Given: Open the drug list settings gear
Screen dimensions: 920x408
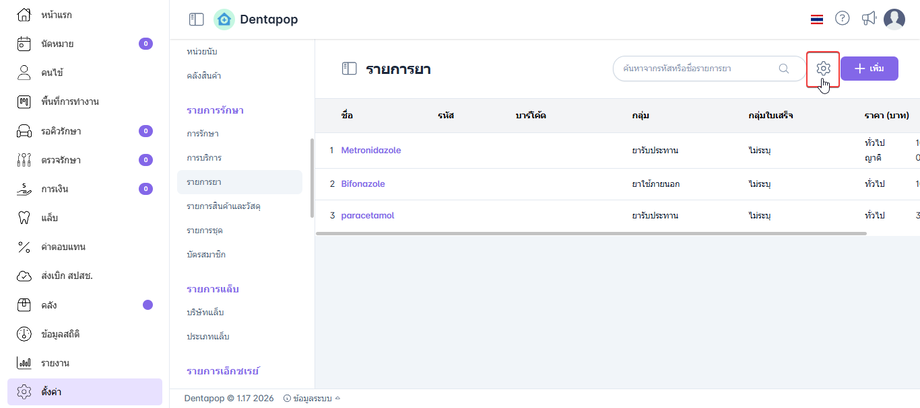Looking at the screenshot, I should point(823,68).
